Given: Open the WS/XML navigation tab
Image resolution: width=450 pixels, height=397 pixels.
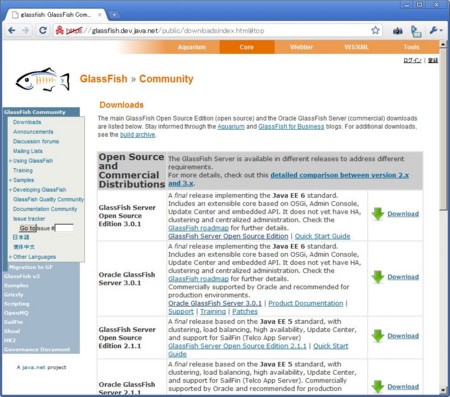Looking at the screenshot, I should coord(356,47).
